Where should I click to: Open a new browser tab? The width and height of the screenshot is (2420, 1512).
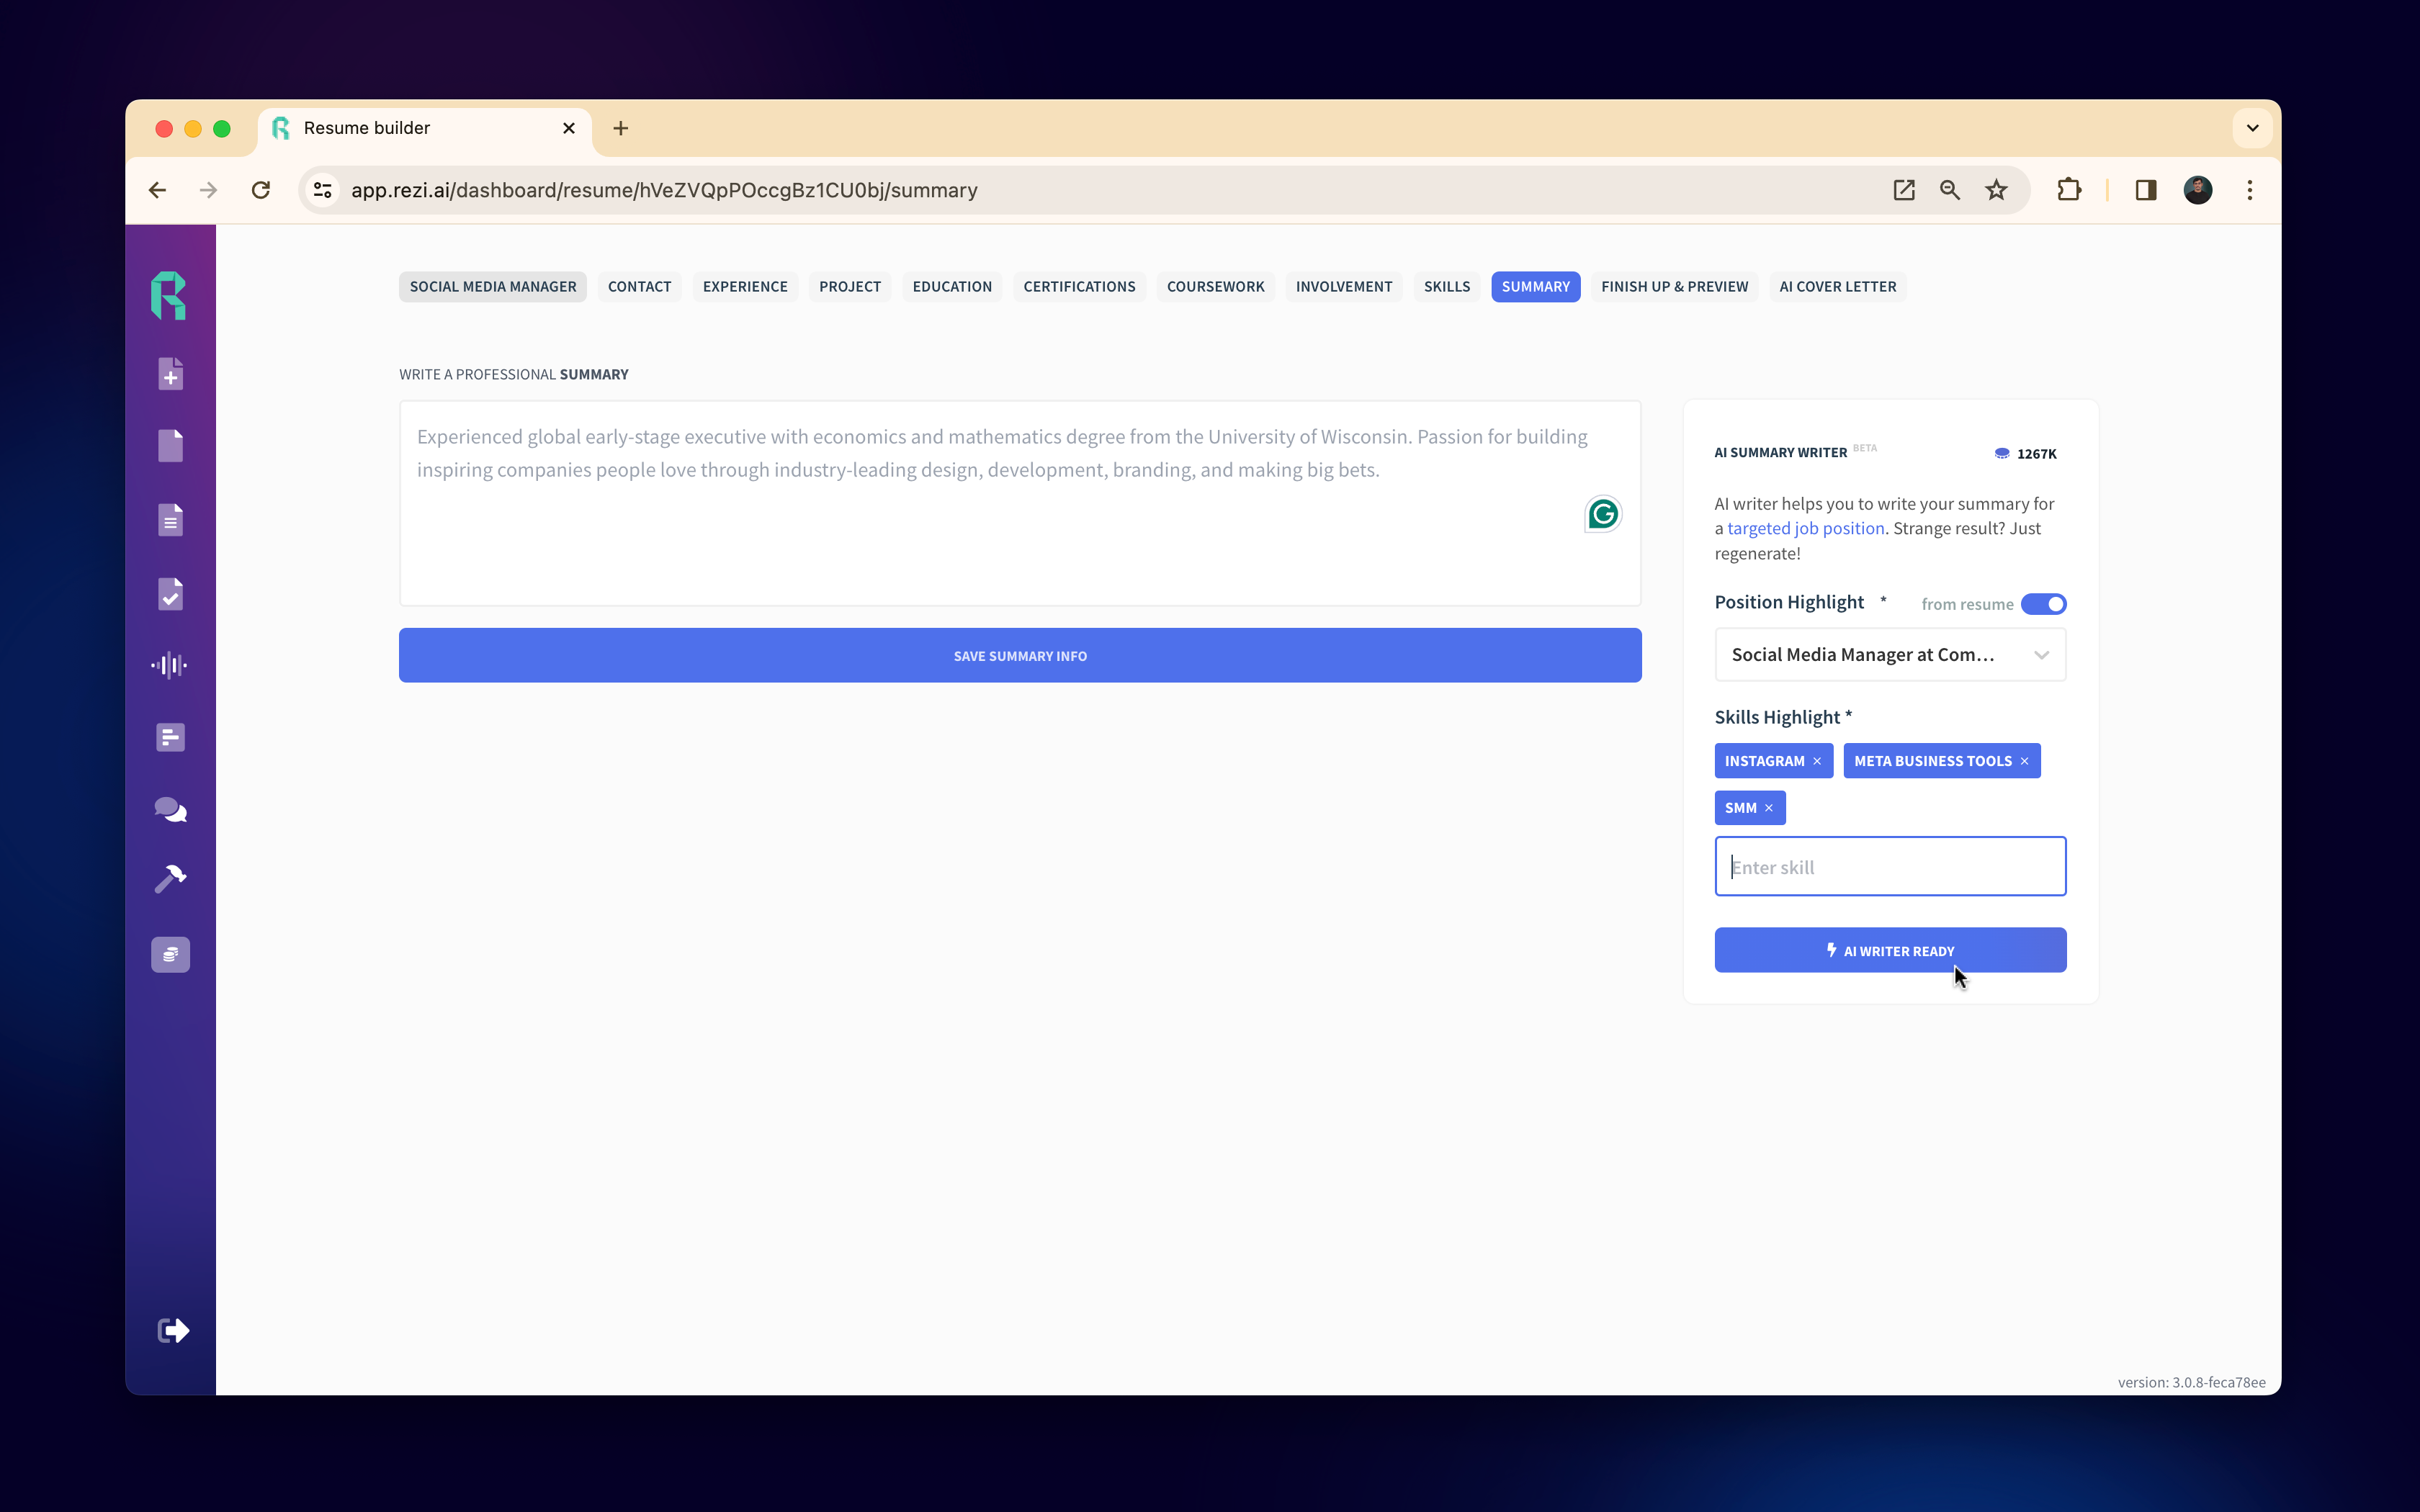tap(621, 128)
